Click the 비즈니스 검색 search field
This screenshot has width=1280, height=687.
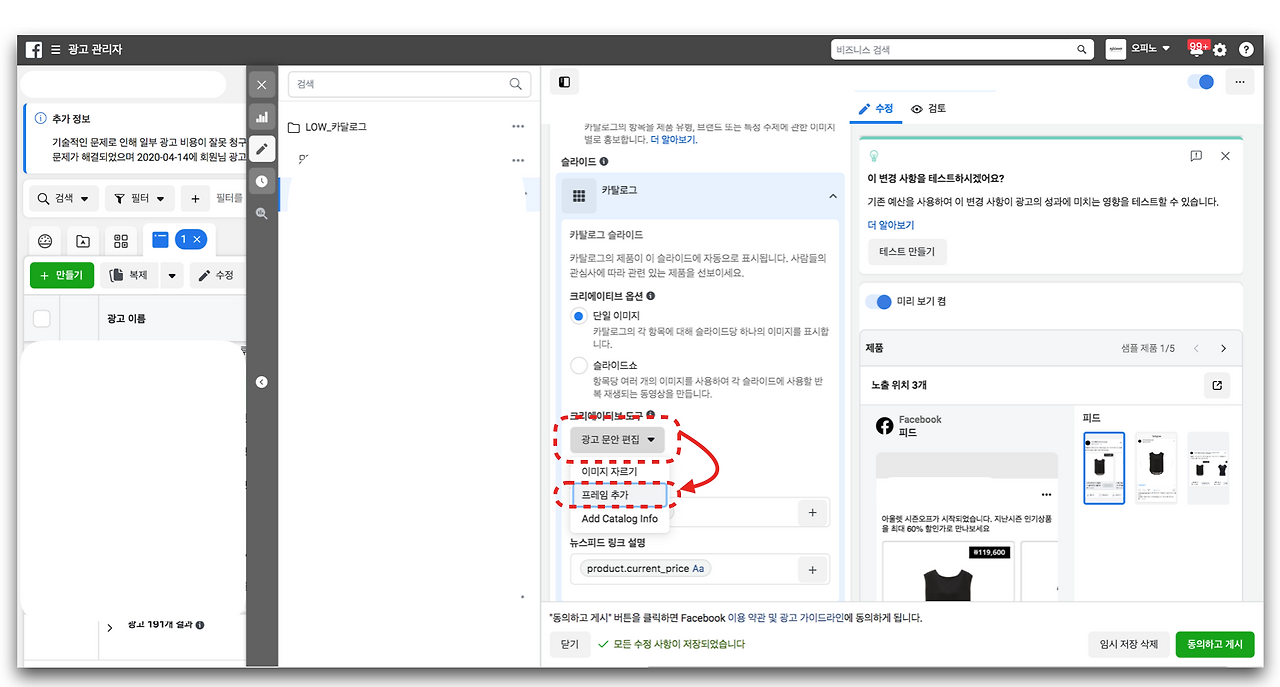click(x=960, y=48)
